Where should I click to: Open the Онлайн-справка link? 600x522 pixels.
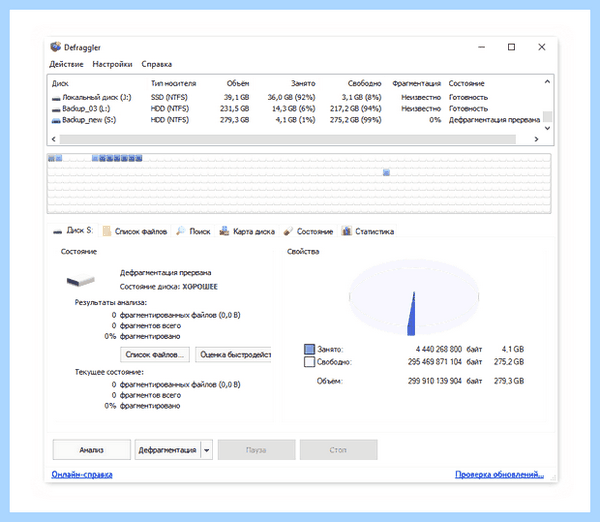(x=82, y=475)
